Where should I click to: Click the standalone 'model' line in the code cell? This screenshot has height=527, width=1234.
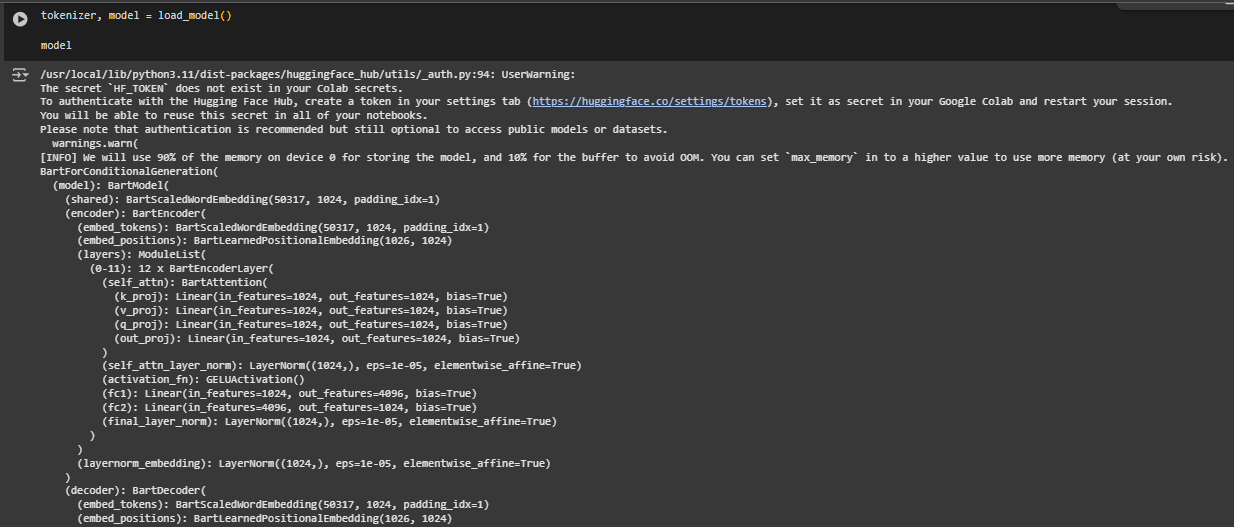[56, 46]
